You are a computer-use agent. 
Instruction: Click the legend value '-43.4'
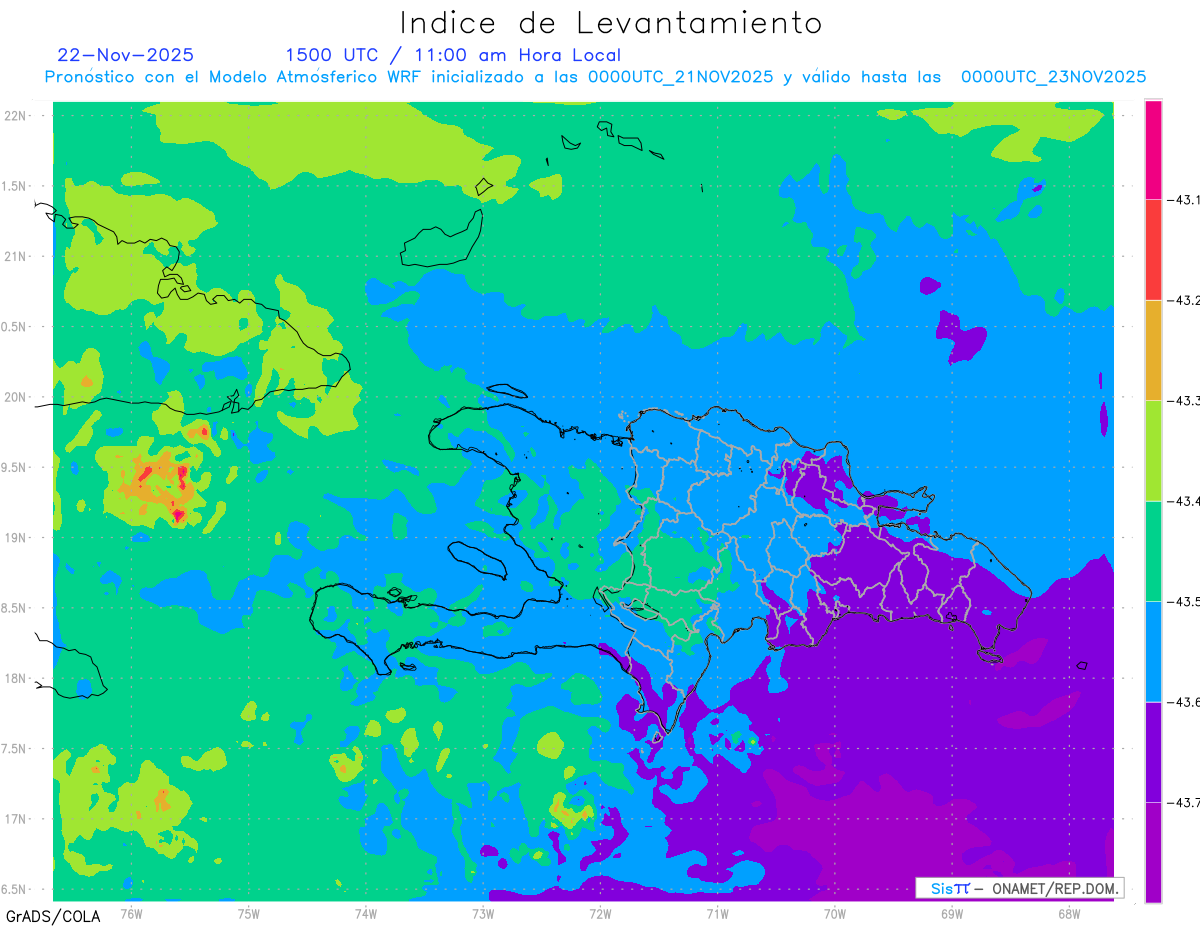[x=1183, y=501]
